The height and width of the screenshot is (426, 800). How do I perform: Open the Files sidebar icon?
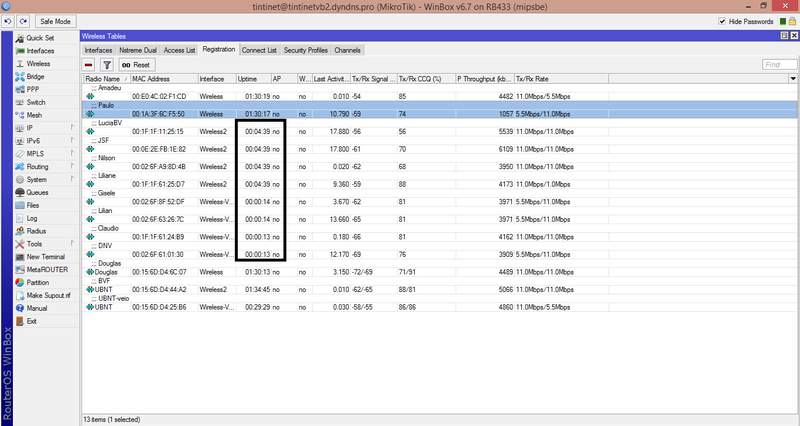pyautogui.click(x=20, y=205)
